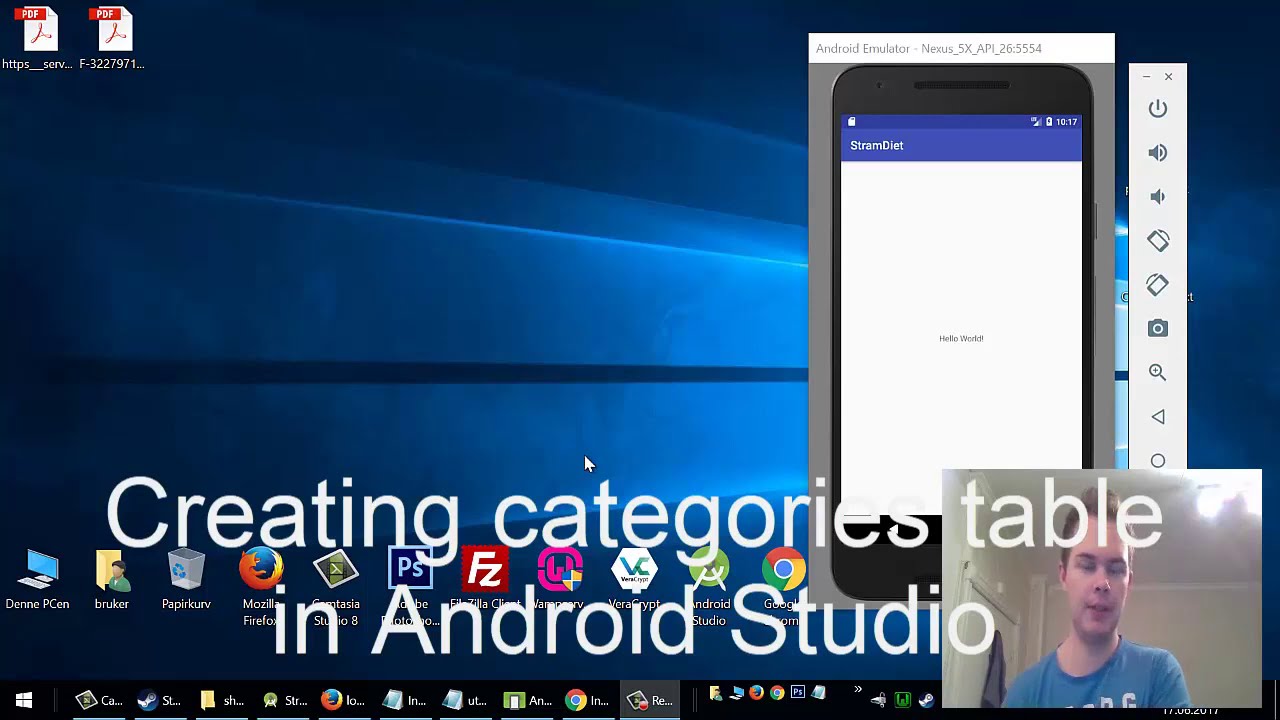The image size is (1280, 720).
Task: Select the F-3227971... PDF desktop file
Action: (112, 39)
